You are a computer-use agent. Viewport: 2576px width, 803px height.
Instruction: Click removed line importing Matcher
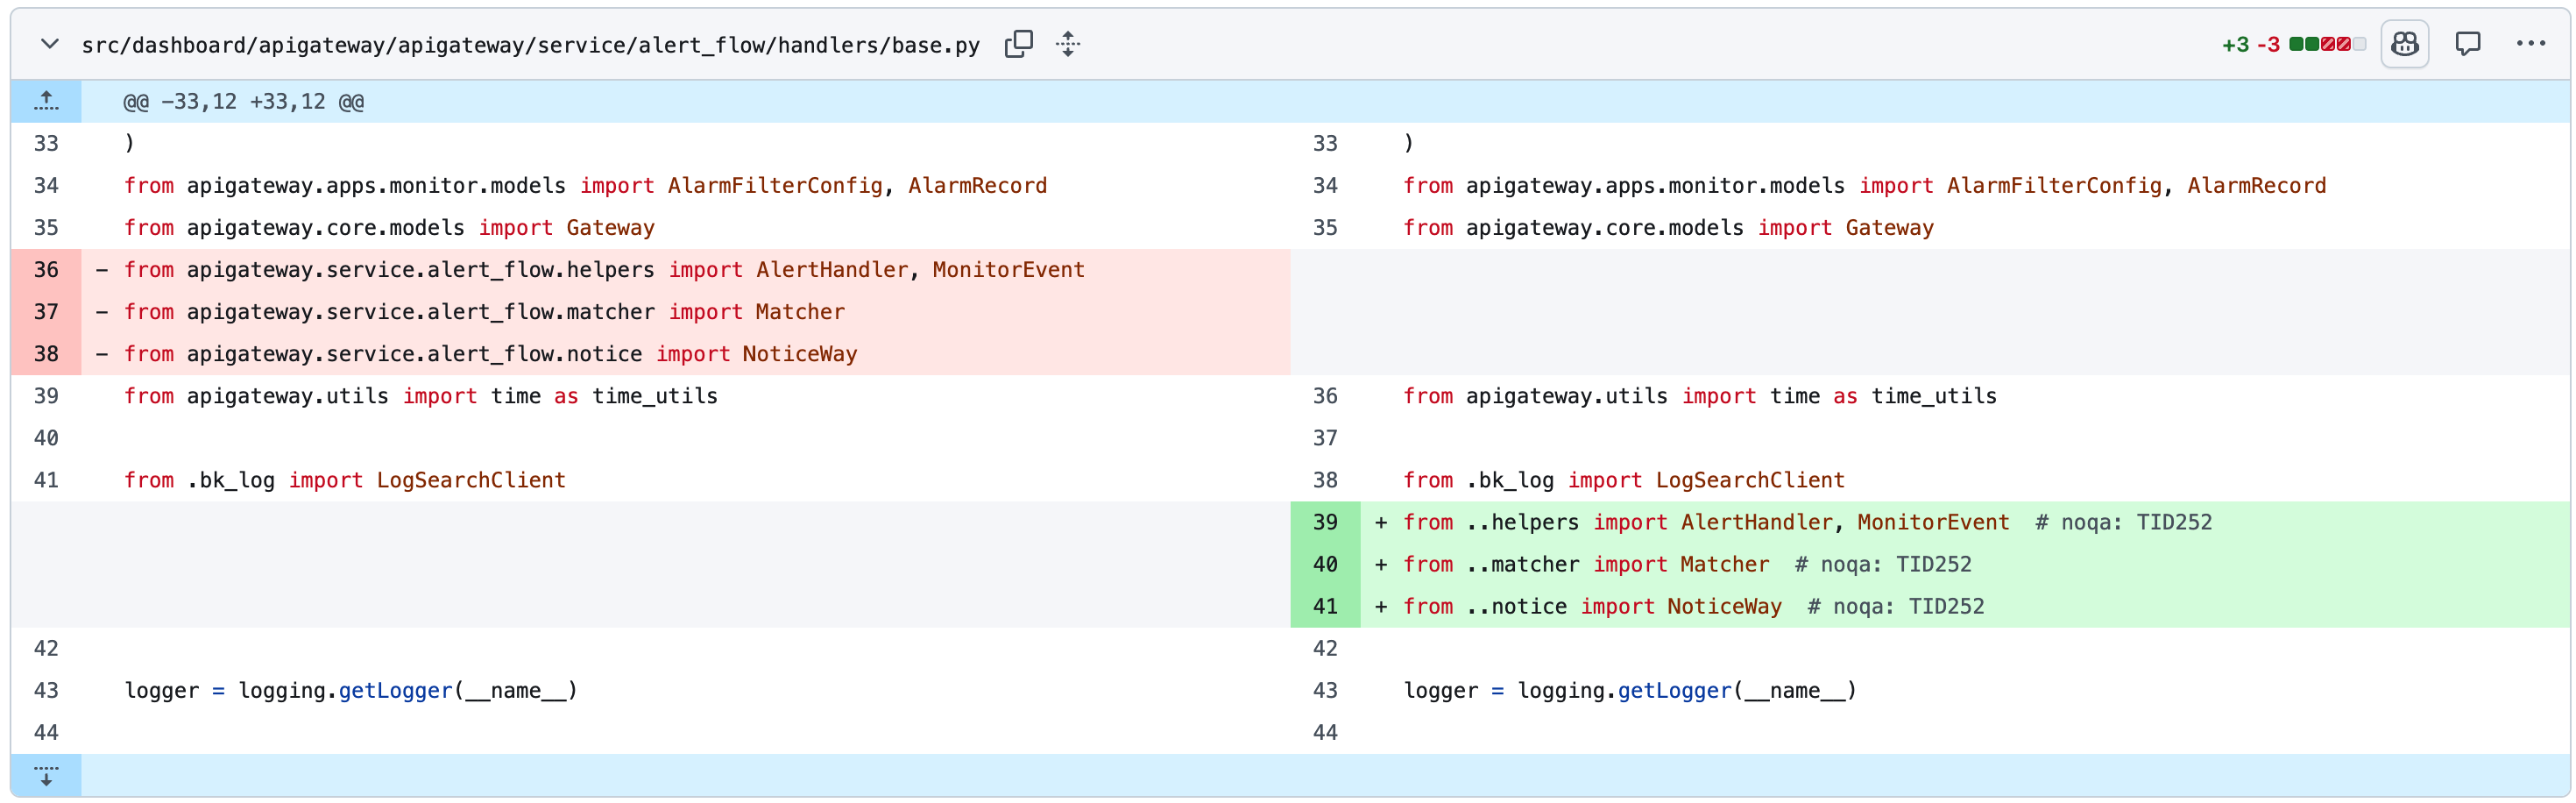(x=484, y=312)
